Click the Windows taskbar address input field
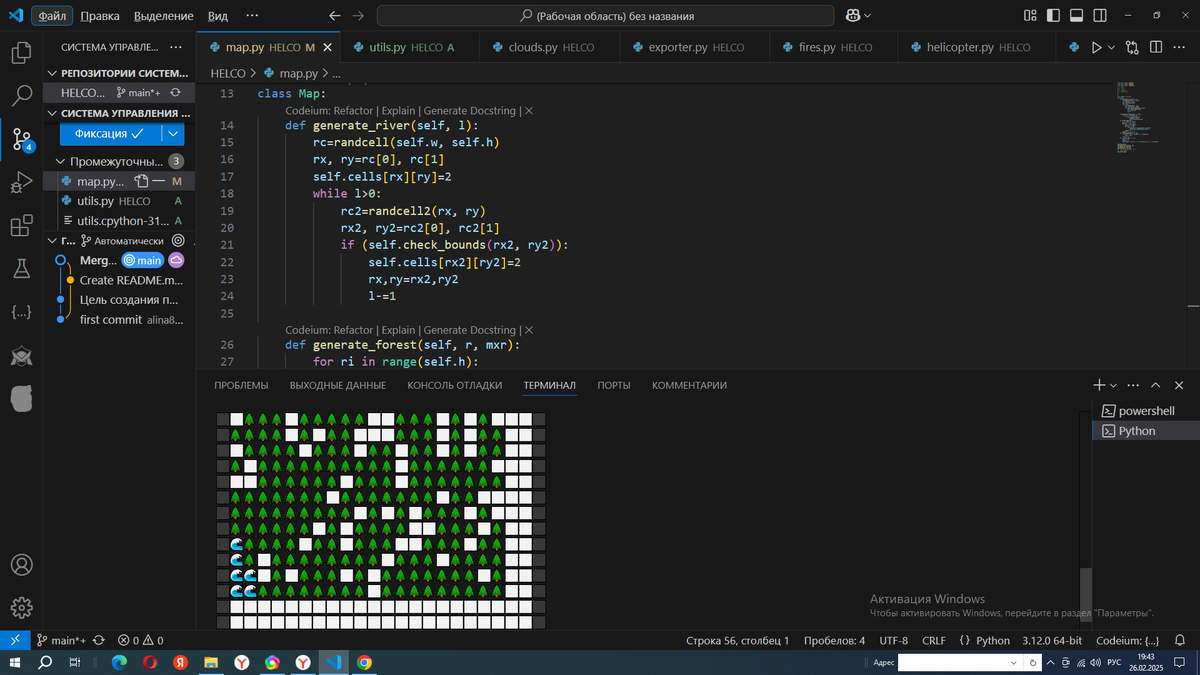Image resolution: width=1200 pixels, height=675 pixels. tap(961, 662)
